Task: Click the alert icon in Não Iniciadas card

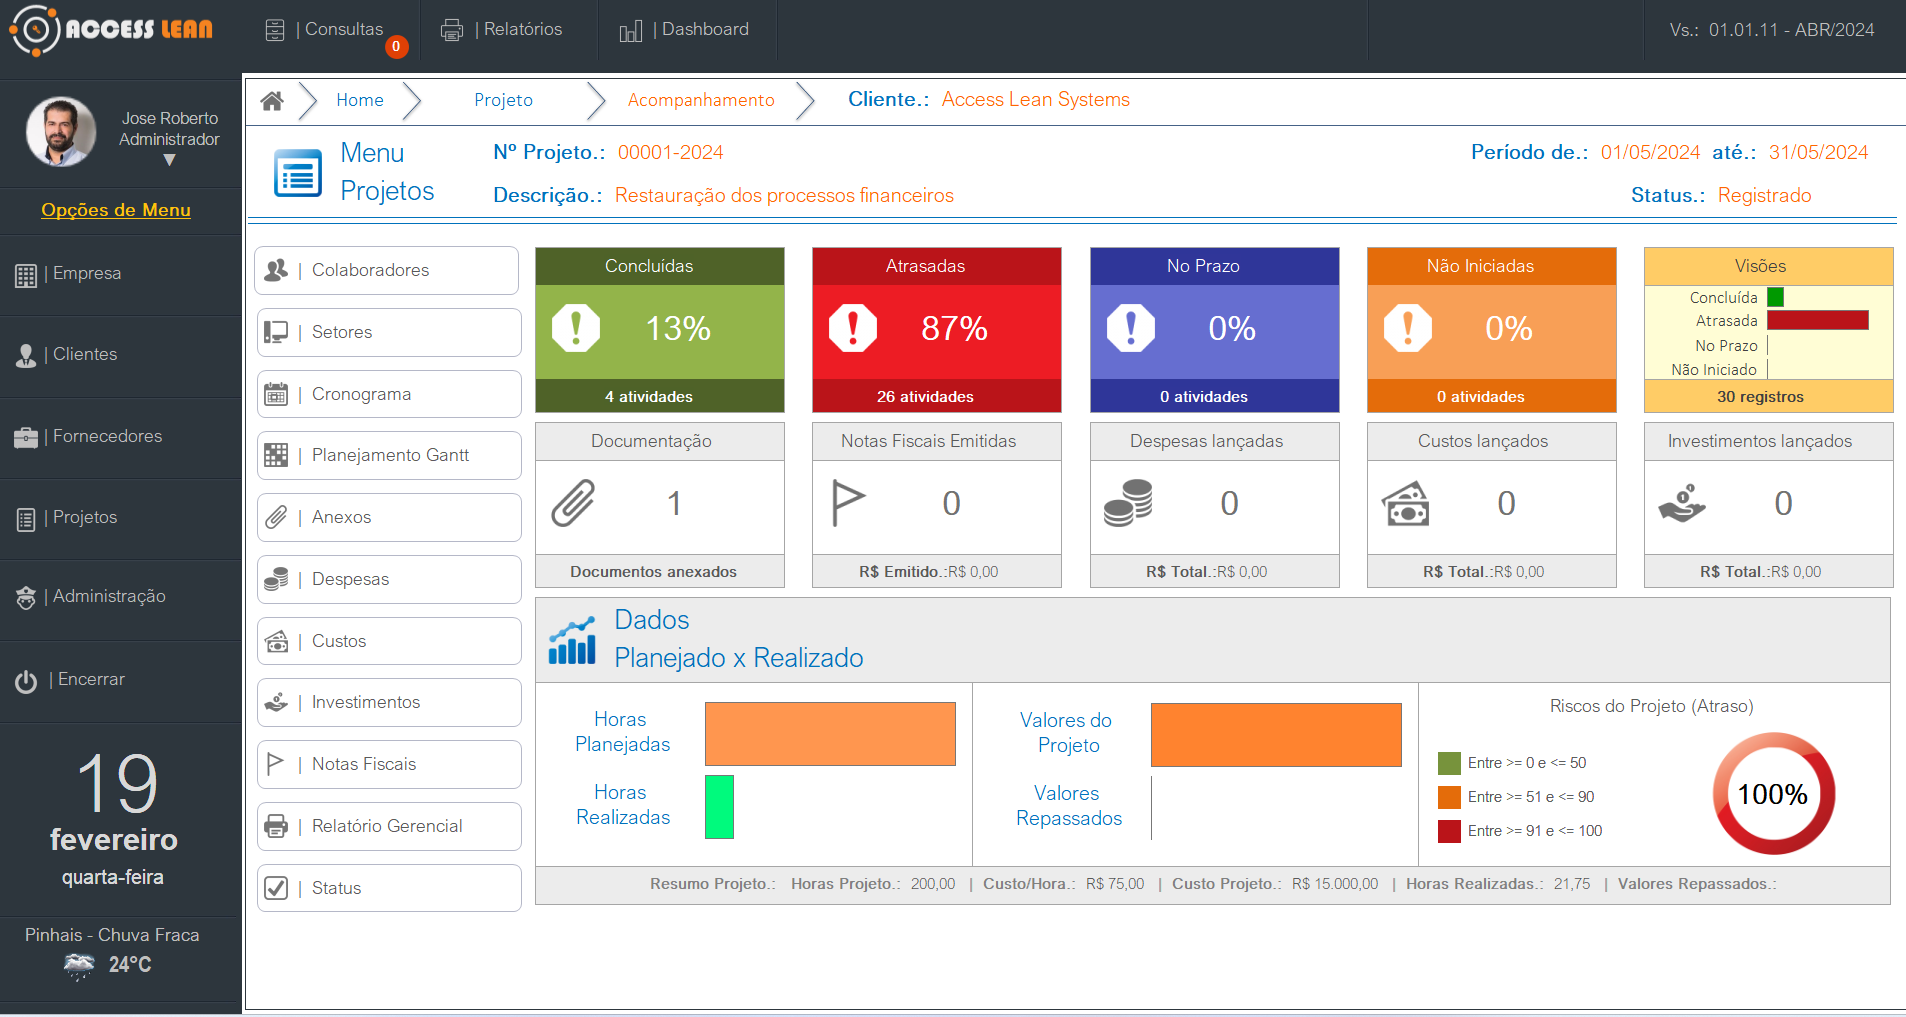Action: 1408,327
